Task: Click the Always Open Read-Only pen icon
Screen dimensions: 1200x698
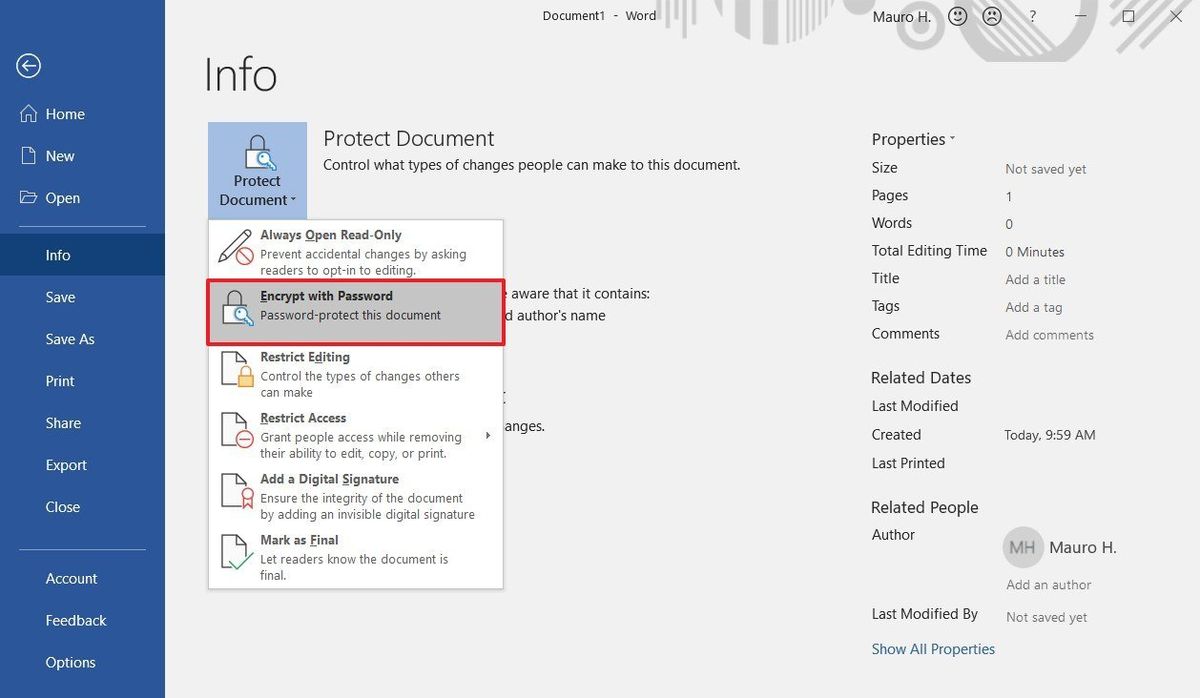Action: (237, 245)
